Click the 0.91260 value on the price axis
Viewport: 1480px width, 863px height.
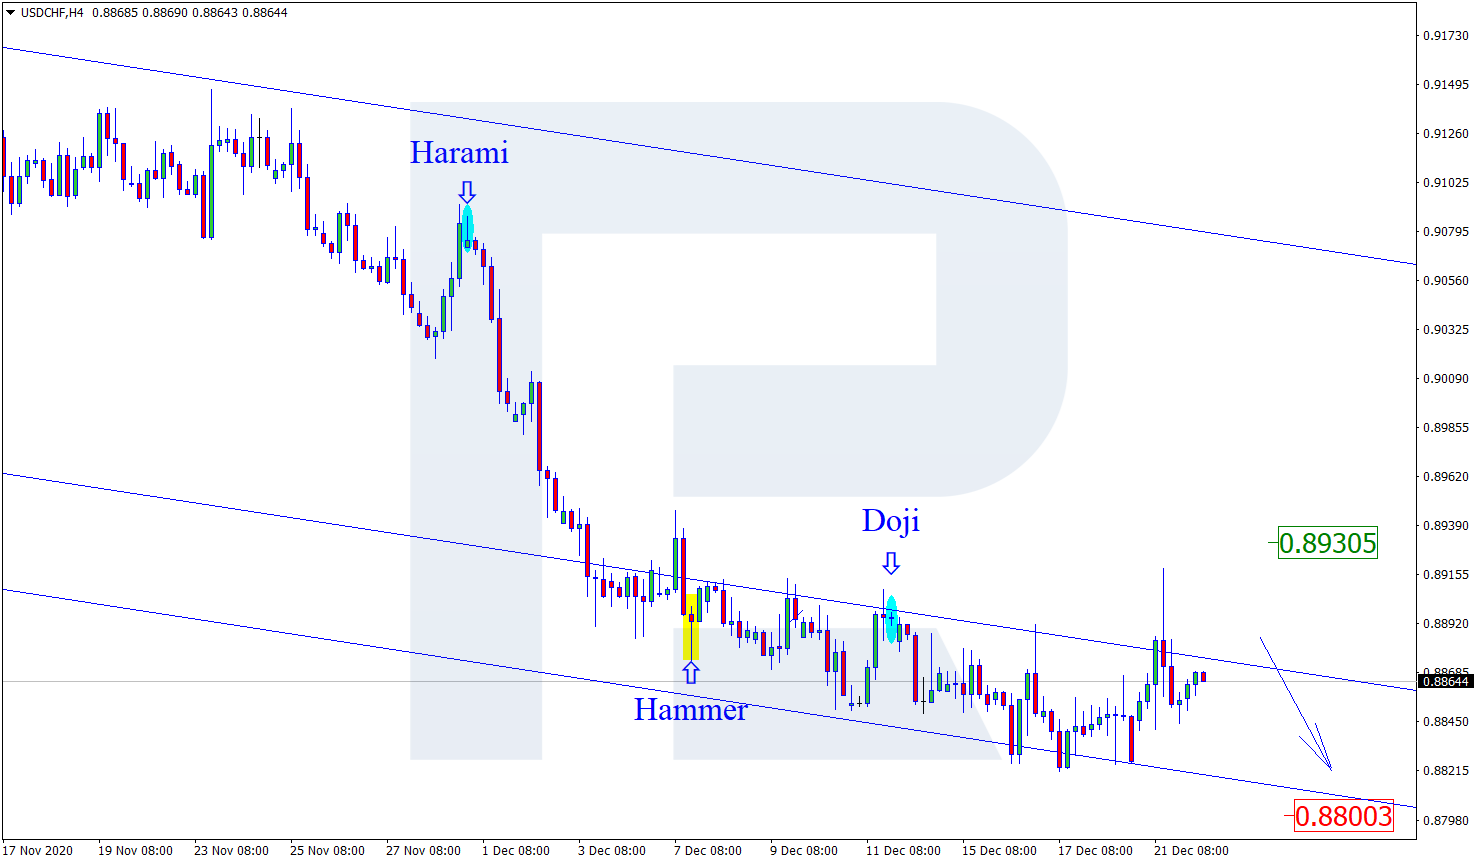[x=1446, y=134]
